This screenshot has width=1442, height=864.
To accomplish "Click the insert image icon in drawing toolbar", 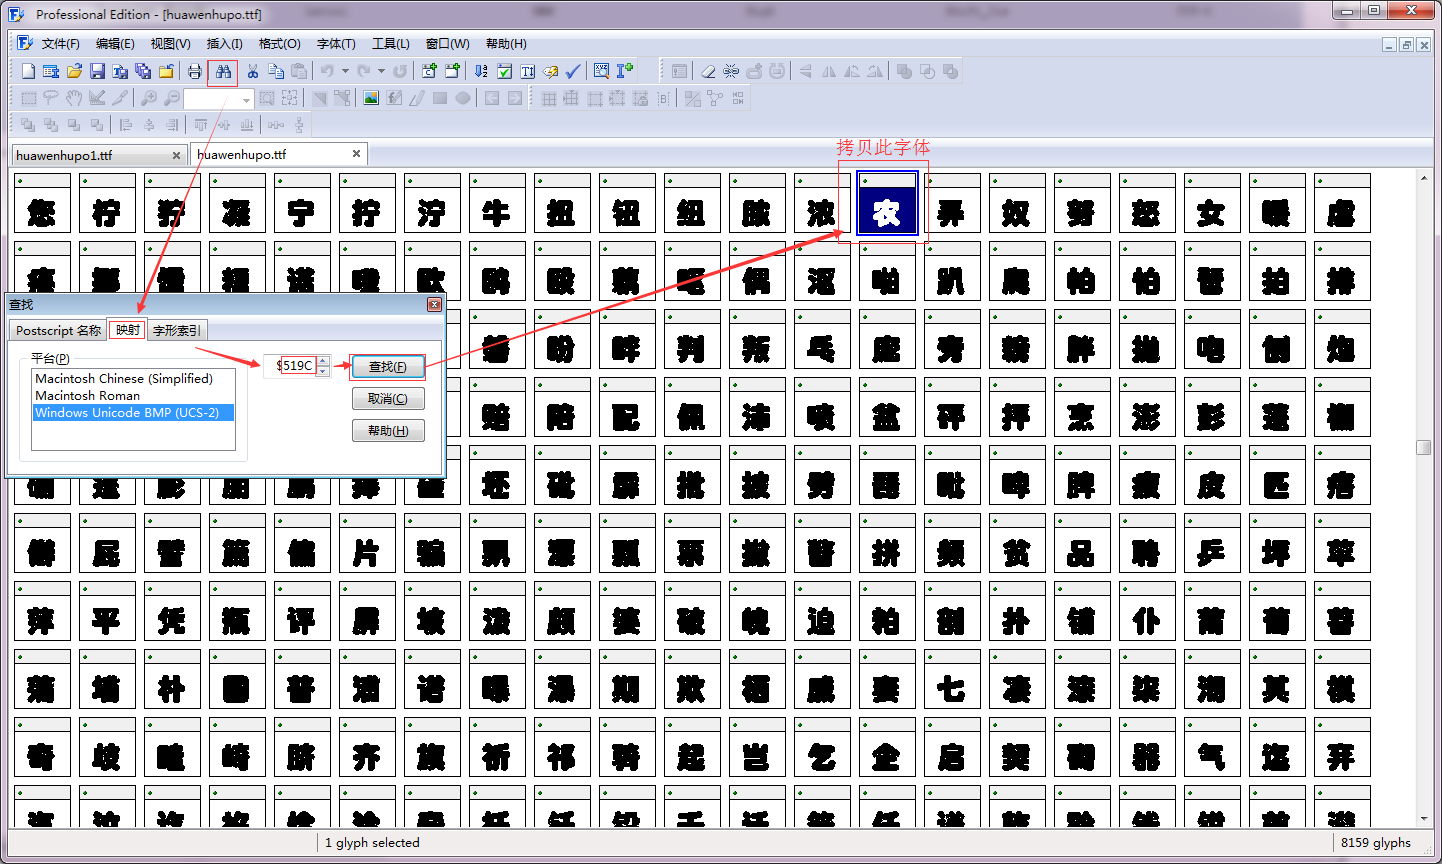I will click(x=371, y=98).
